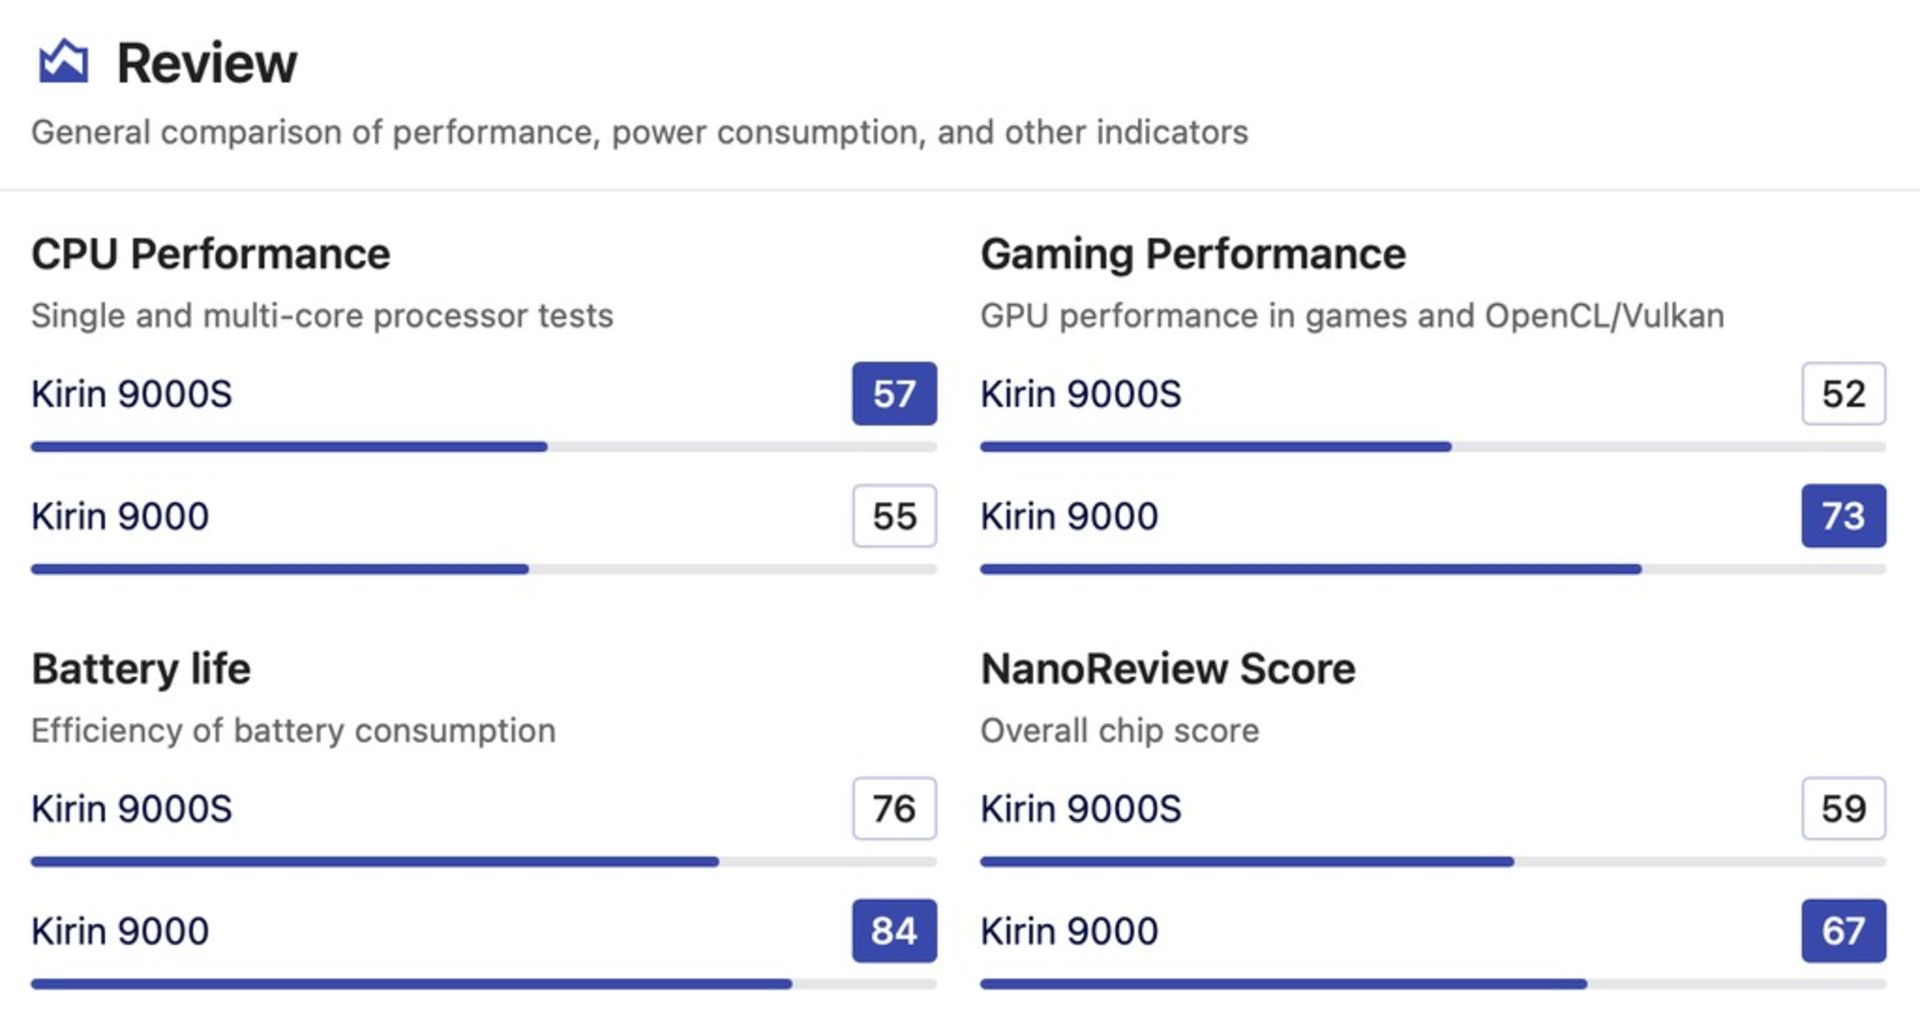Click the Gaming Performance badge showing 73
Image resolution: width=1920 pixels, height=1016 pixels.
[1842, 516]
